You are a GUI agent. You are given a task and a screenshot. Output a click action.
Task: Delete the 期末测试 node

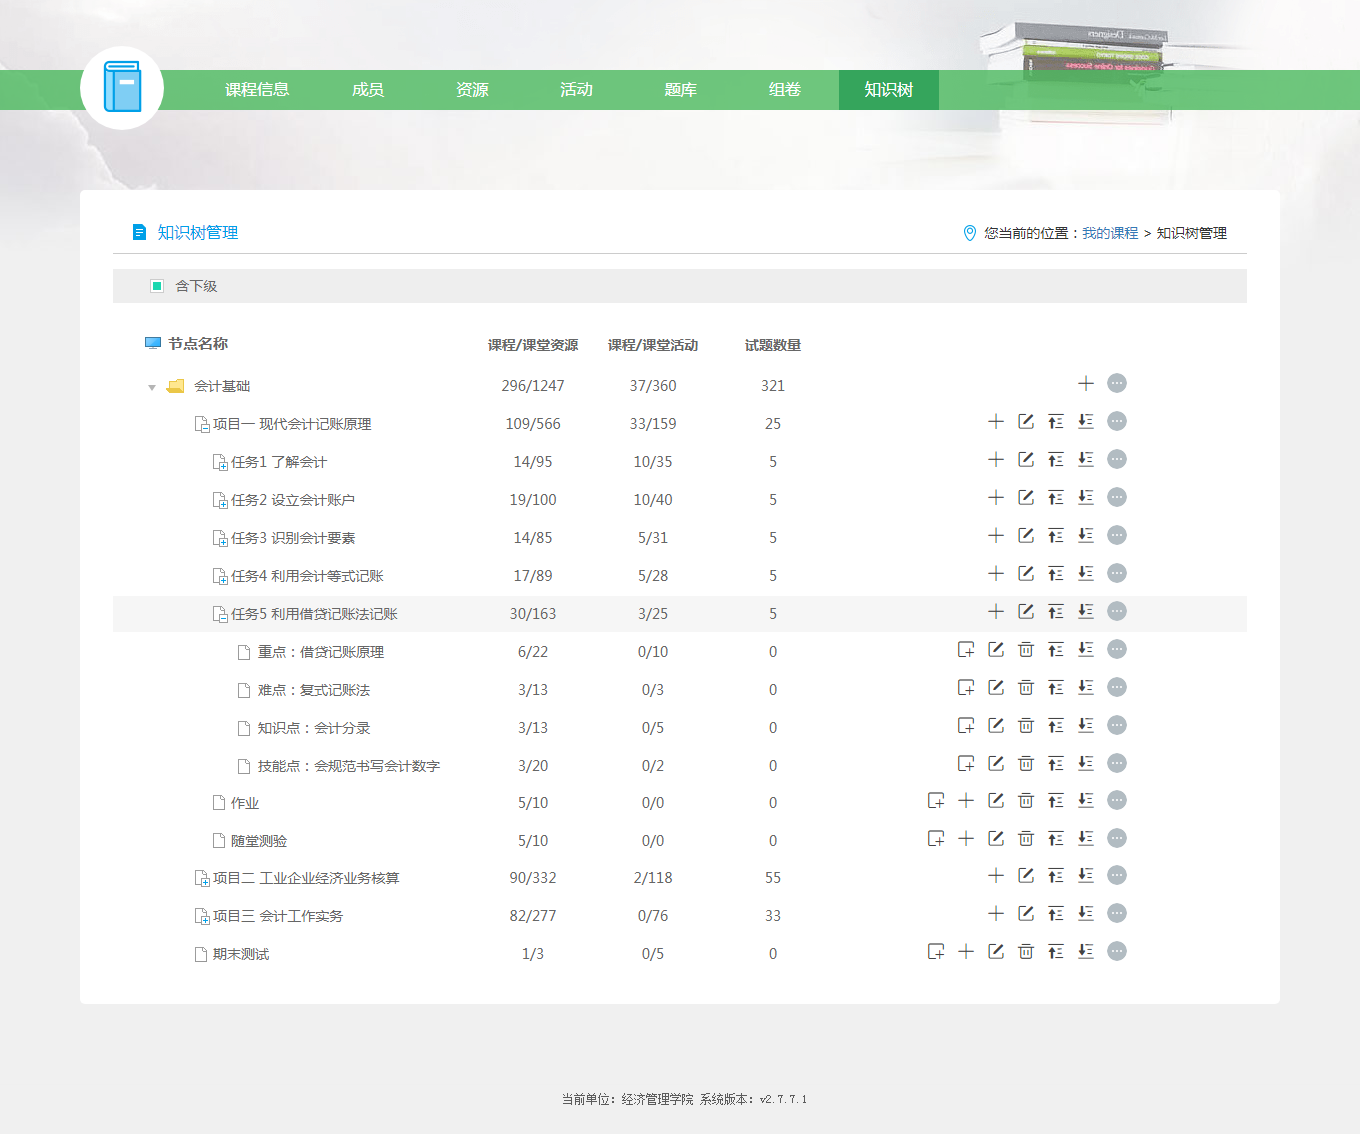point(1026,951)
